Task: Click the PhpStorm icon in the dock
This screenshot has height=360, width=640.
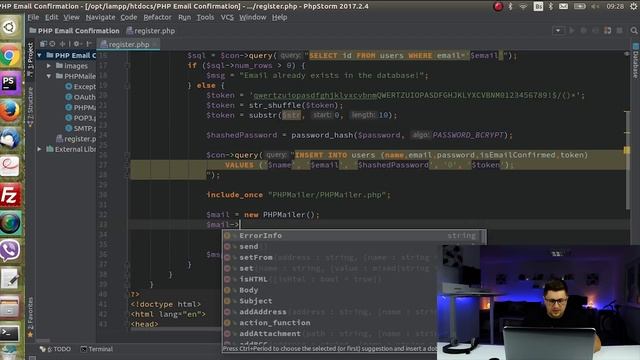Action: pyautogui.click(x=10, y=83)
